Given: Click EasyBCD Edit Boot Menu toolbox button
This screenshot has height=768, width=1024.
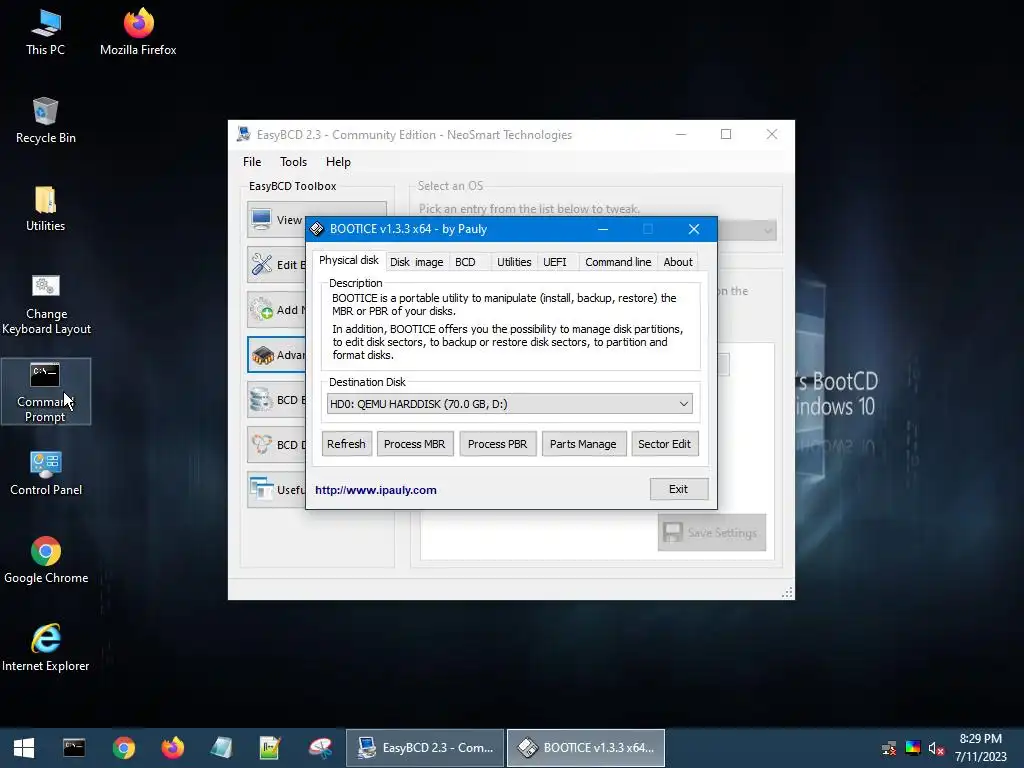Looking at the screenshot, I should coord(276,264).
